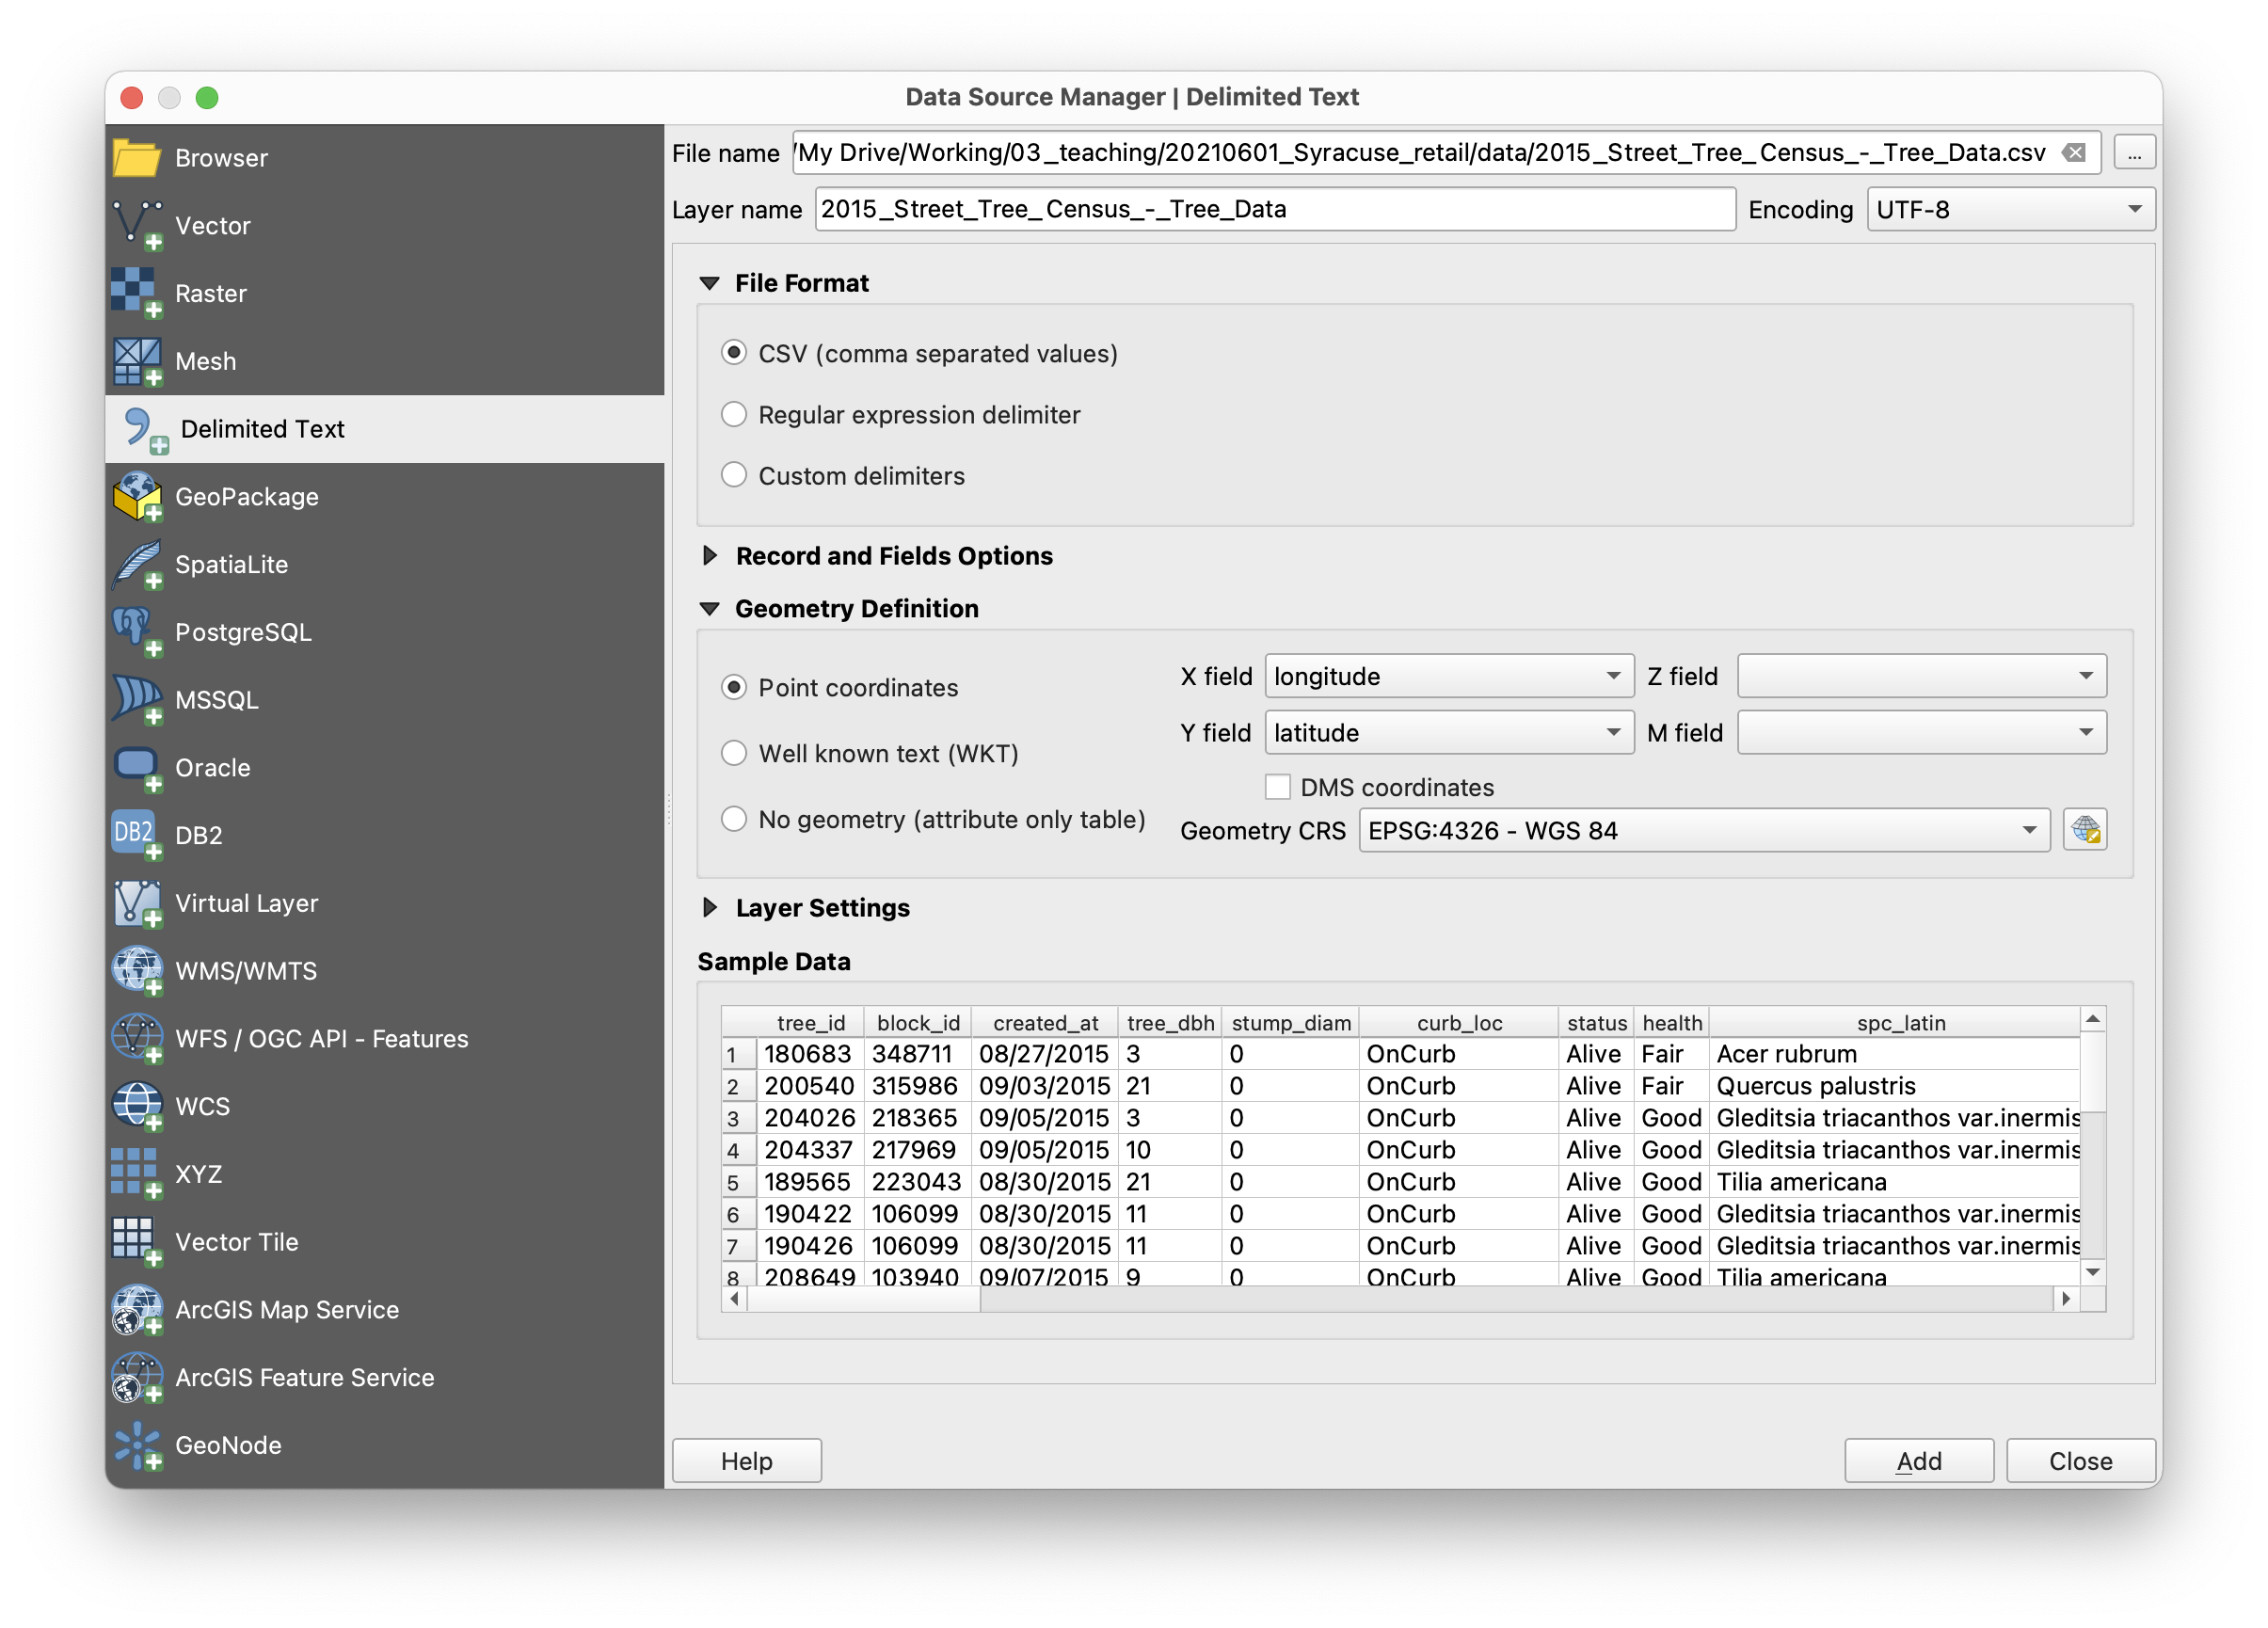This screenshot has height=1628, width=2268.
Task: Switch to the XYZ source tab
Action: coord(198,1174)
